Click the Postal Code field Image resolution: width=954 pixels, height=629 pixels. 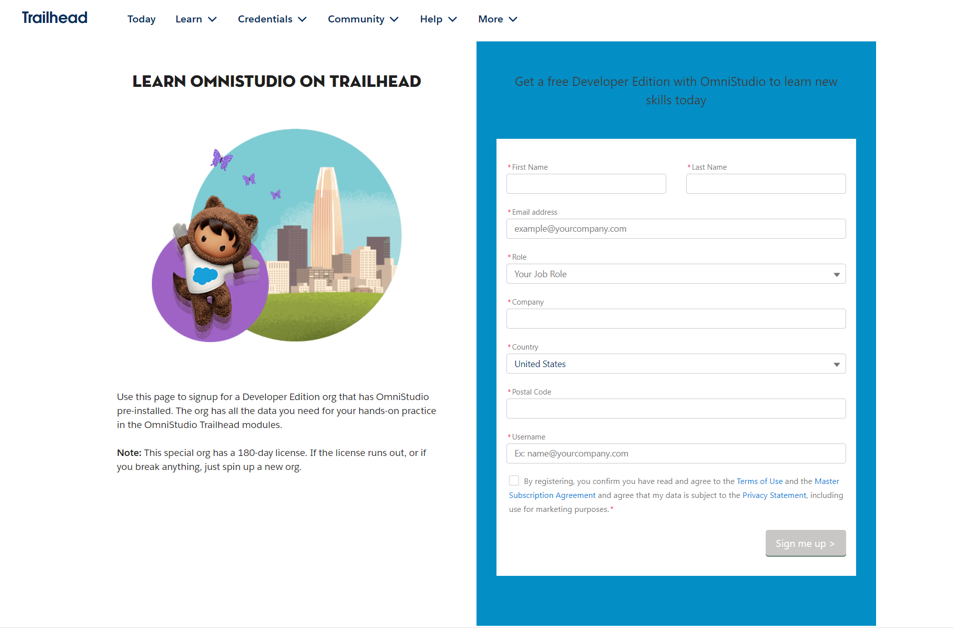coord(675,408)
